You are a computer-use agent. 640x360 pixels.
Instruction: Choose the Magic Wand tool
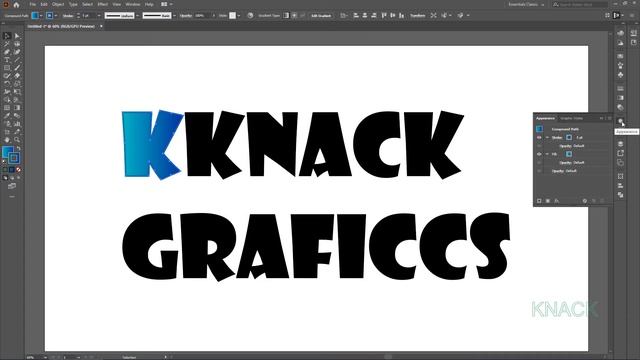pos(7,43)
